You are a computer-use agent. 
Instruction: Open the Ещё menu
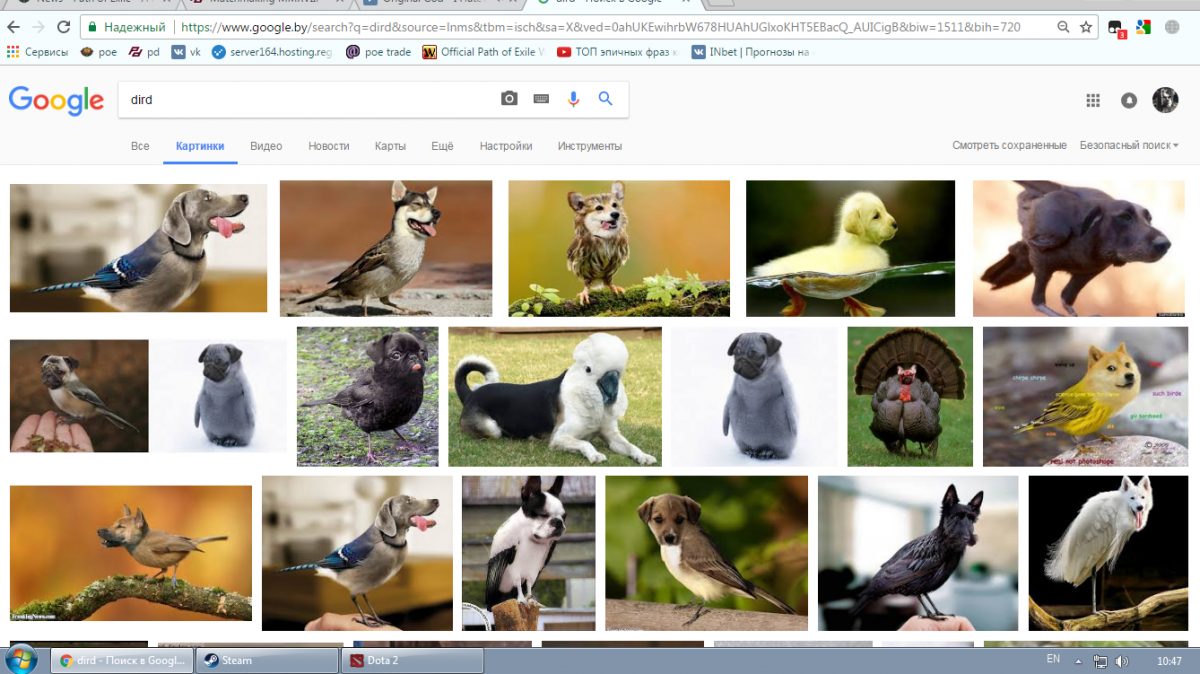[x=442, y=146]
